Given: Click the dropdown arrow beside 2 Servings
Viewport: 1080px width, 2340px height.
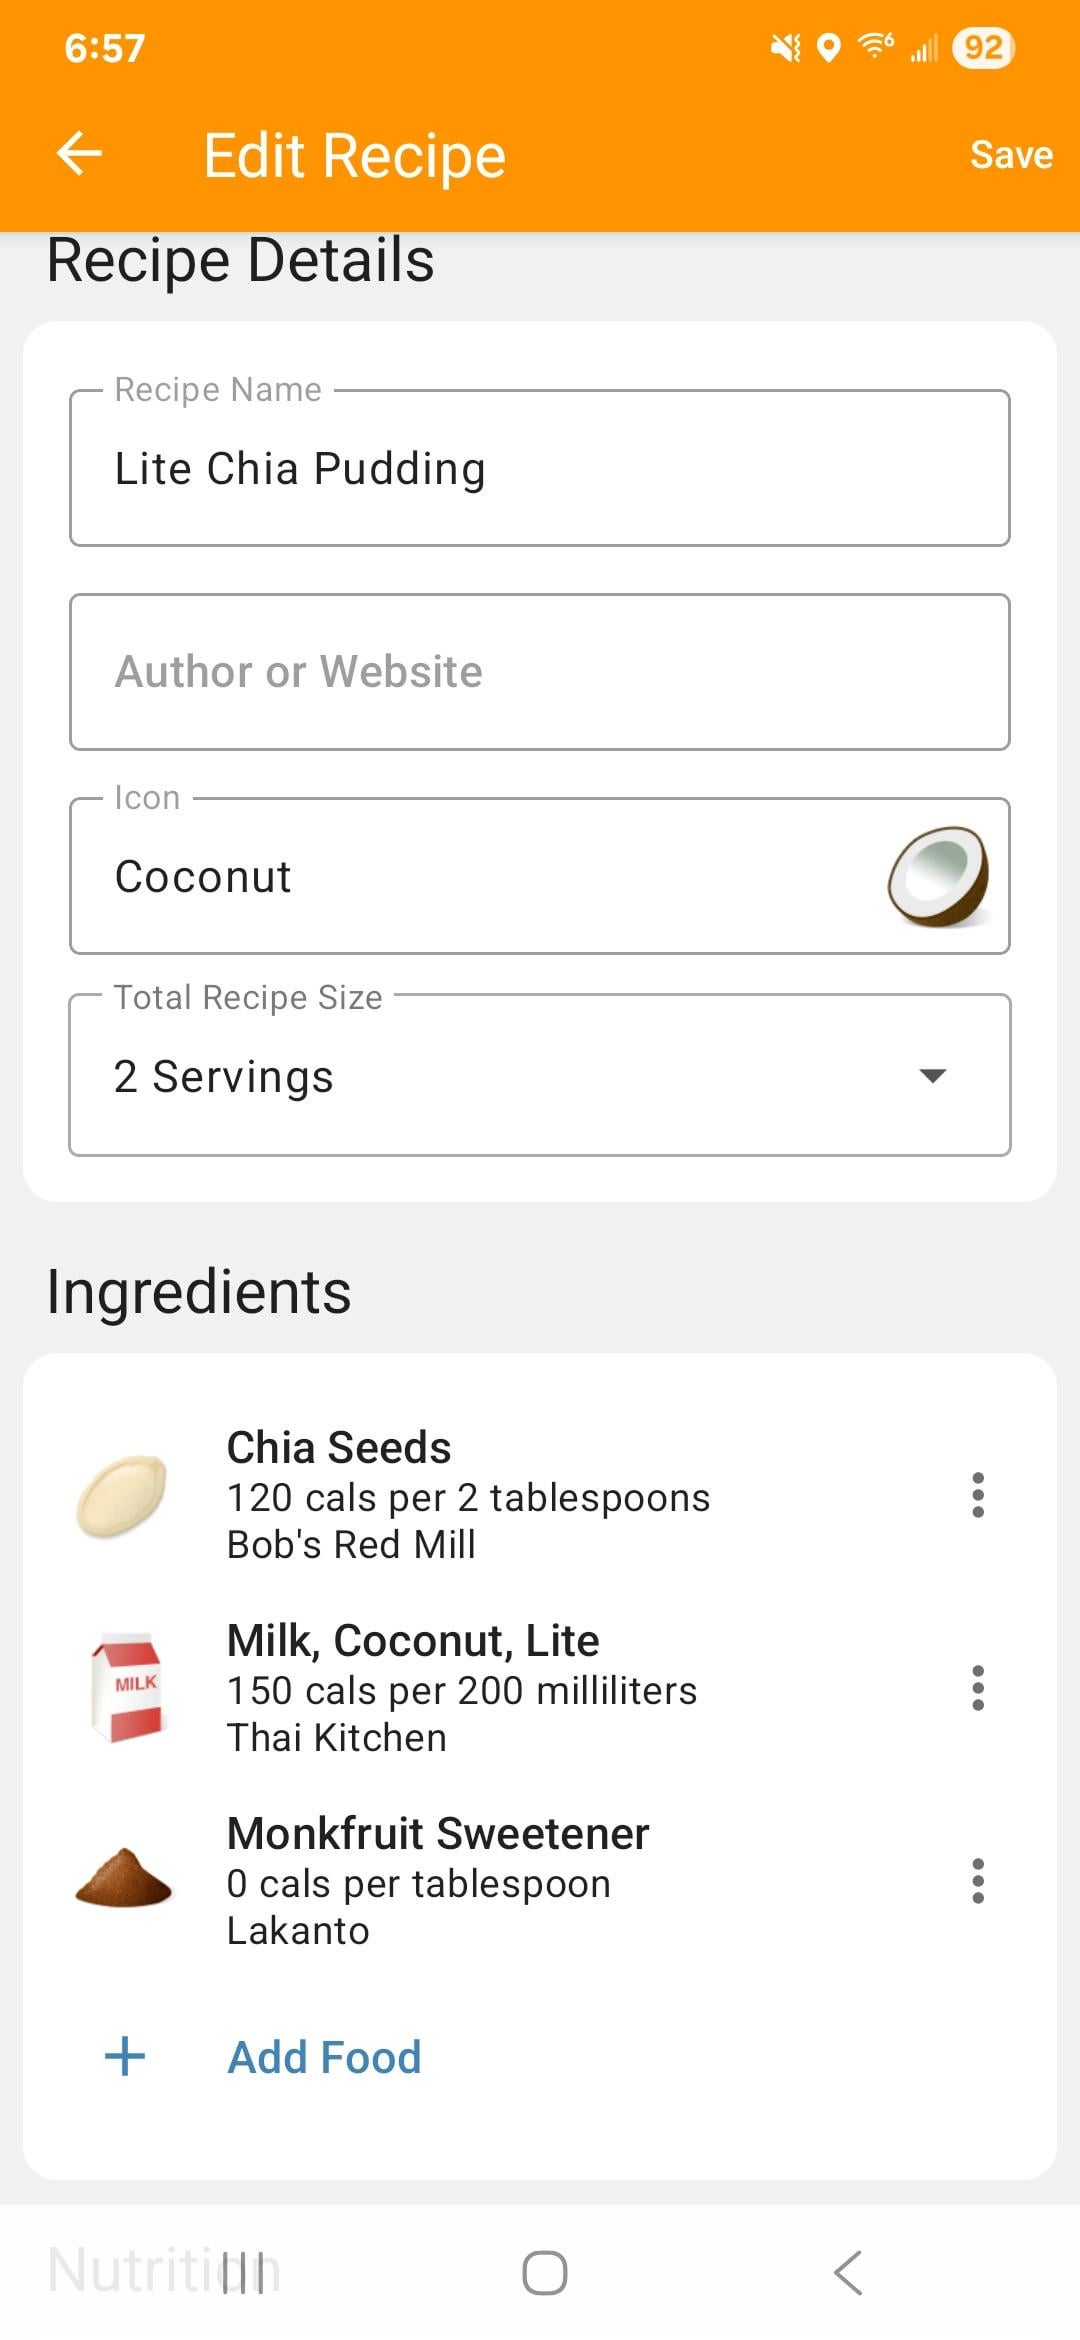Looking at the screenshot, I should tap(932, 1076).
